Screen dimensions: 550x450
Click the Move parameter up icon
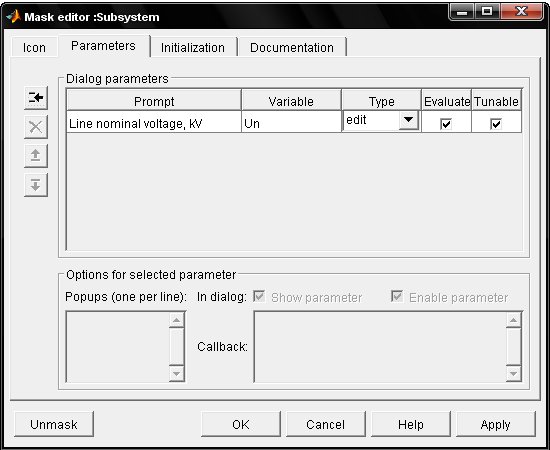pos(36,155)
